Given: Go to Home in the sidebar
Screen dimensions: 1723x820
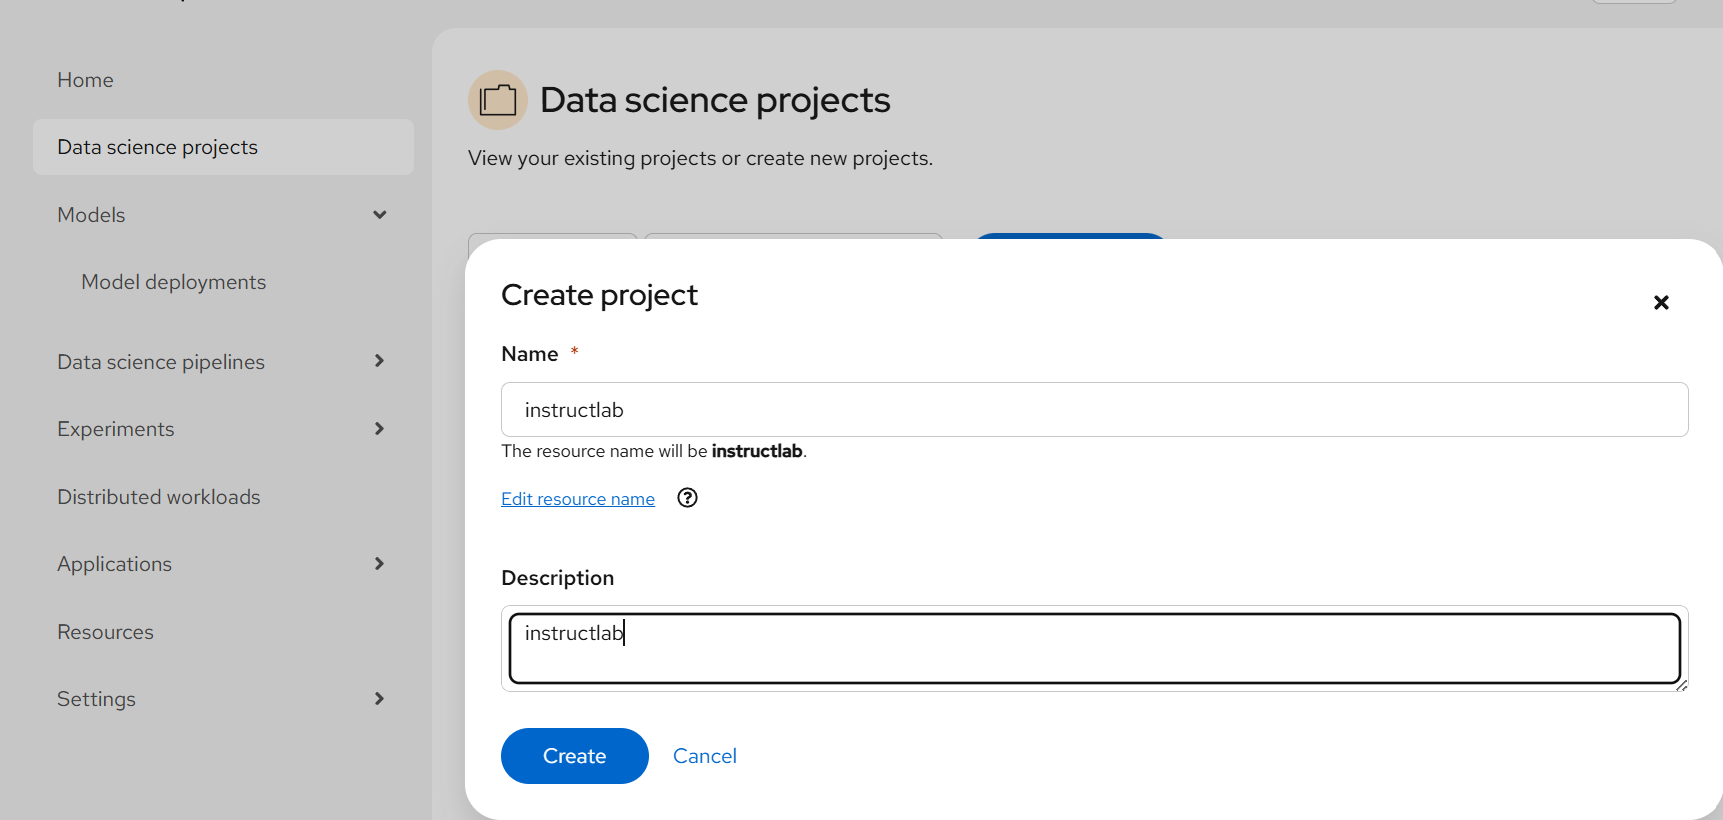Looking at the screenshot, I should (x=86, y=80).
